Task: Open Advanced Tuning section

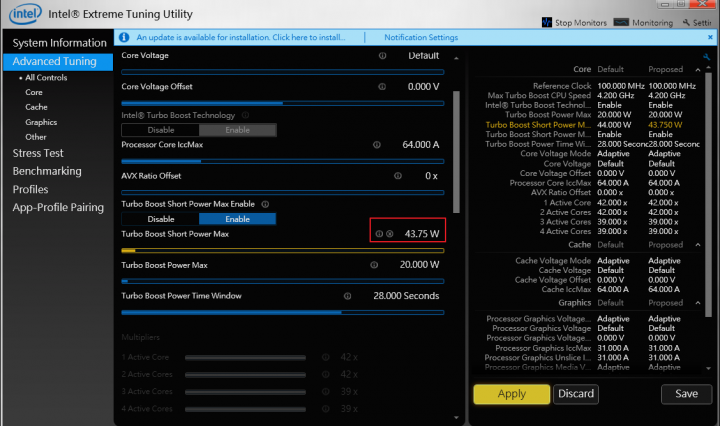Action: [x=58, y=62]
